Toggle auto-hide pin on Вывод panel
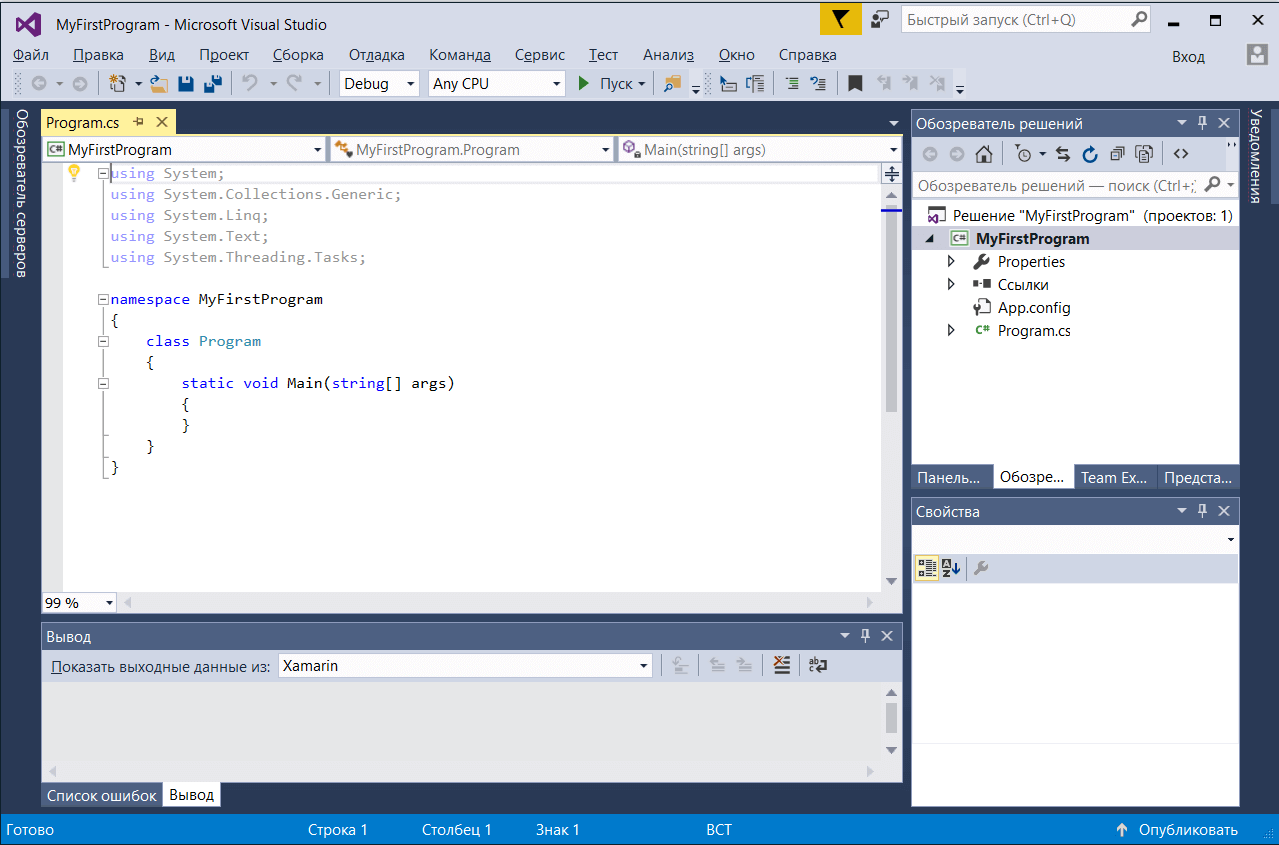This screenshot has height=845, width=1279. click(866, 636)
